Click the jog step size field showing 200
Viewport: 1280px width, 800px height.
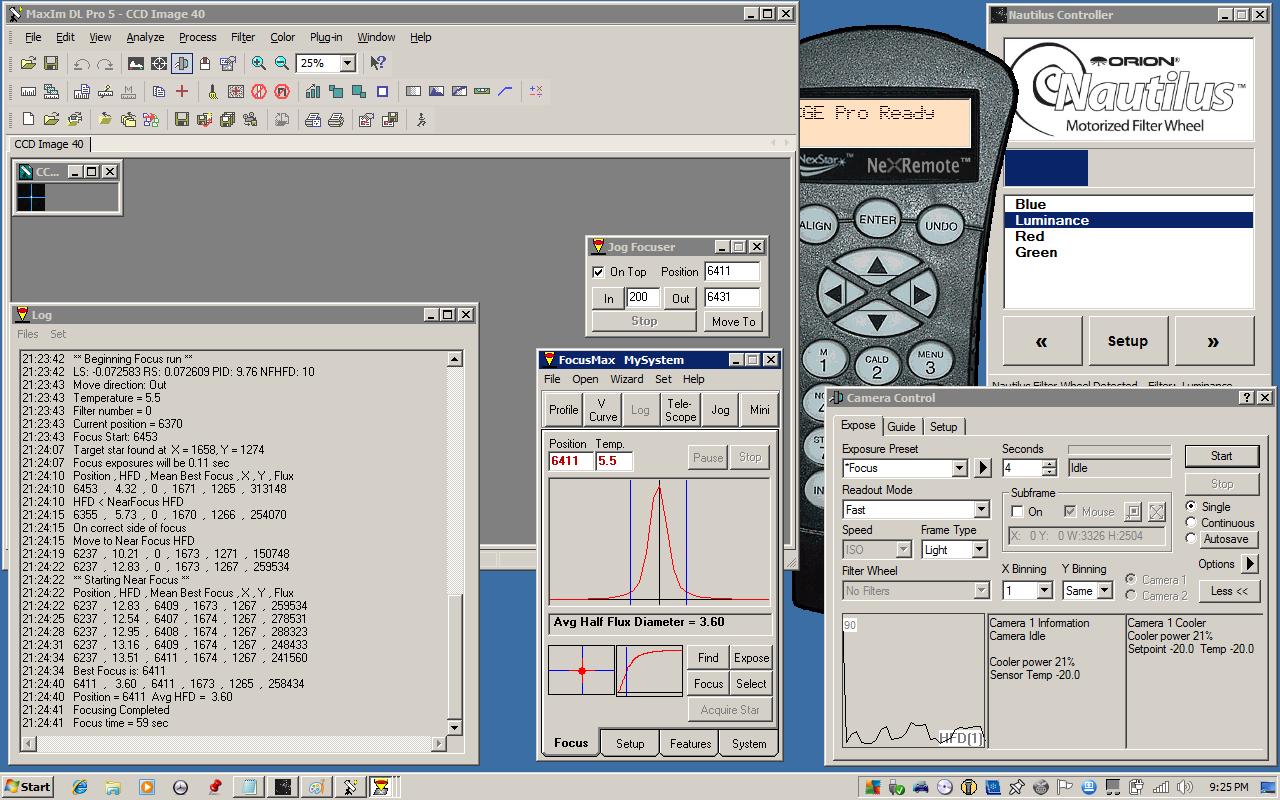[x=643, y=298]
